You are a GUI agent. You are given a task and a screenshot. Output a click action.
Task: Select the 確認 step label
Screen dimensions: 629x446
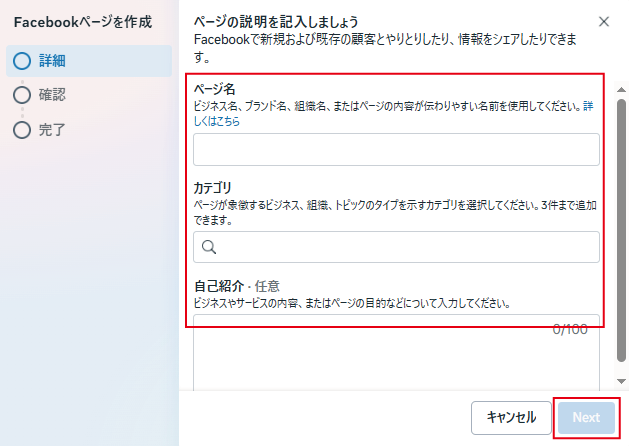53,95
